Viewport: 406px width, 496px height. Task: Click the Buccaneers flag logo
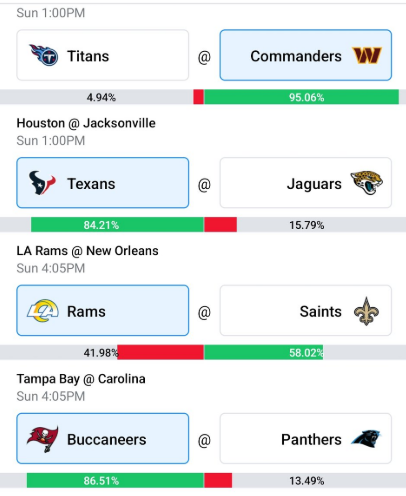(x=43, y=439)
